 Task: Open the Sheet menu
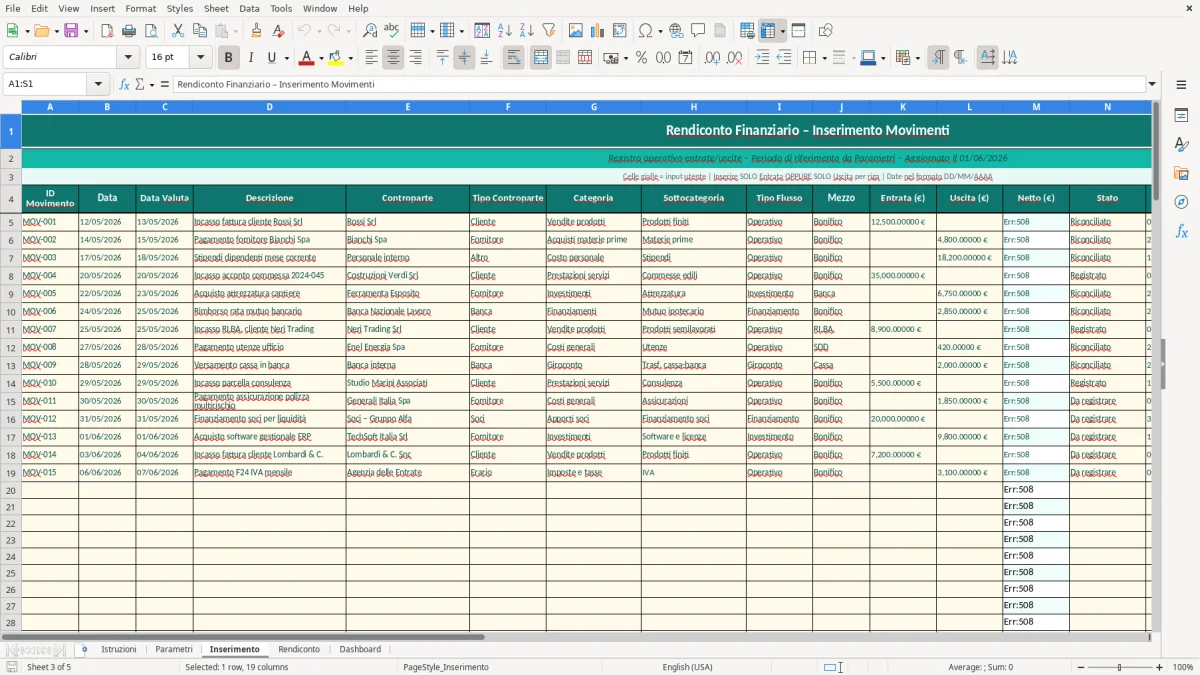click(x=216, y=8)
